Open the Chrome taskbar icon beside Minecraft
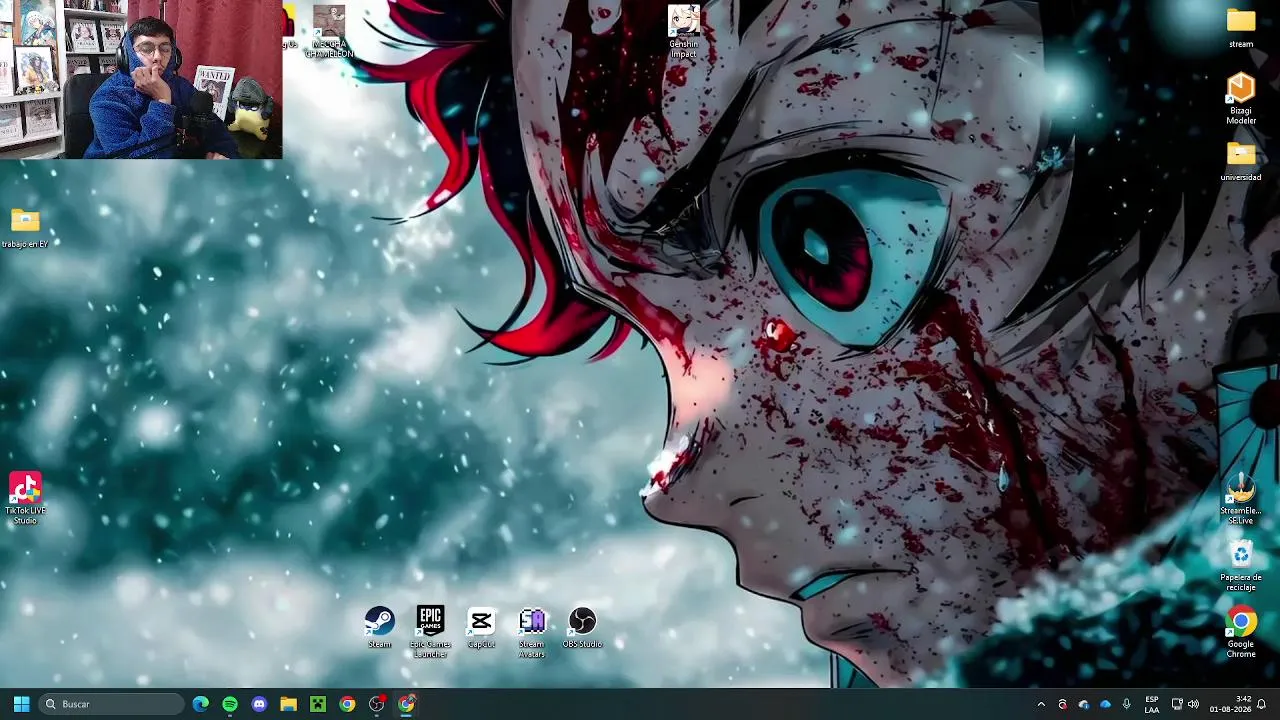The image size is (1280, 720). pos(347,704)
